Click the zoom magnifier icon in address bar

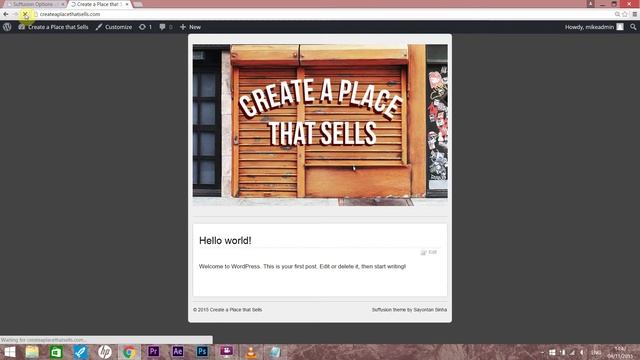617,14
